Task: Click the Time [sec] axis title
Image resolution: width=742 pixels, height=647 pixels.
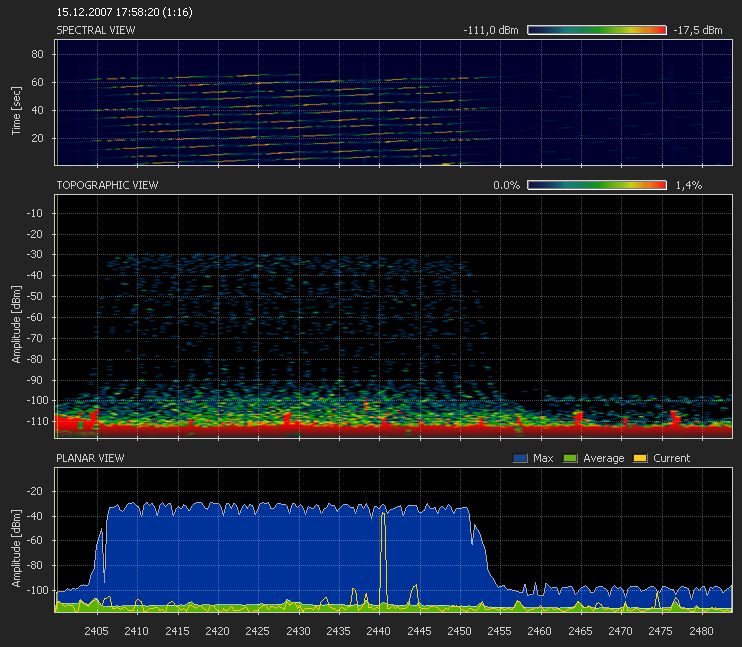Action: (x=16, y=110)
